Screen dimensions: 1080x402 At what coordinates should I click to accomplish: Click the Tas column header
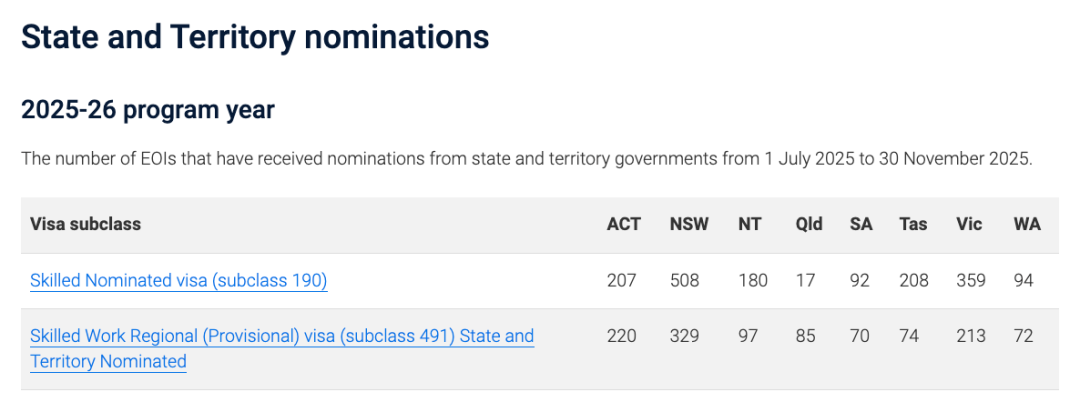coord(913,224)
